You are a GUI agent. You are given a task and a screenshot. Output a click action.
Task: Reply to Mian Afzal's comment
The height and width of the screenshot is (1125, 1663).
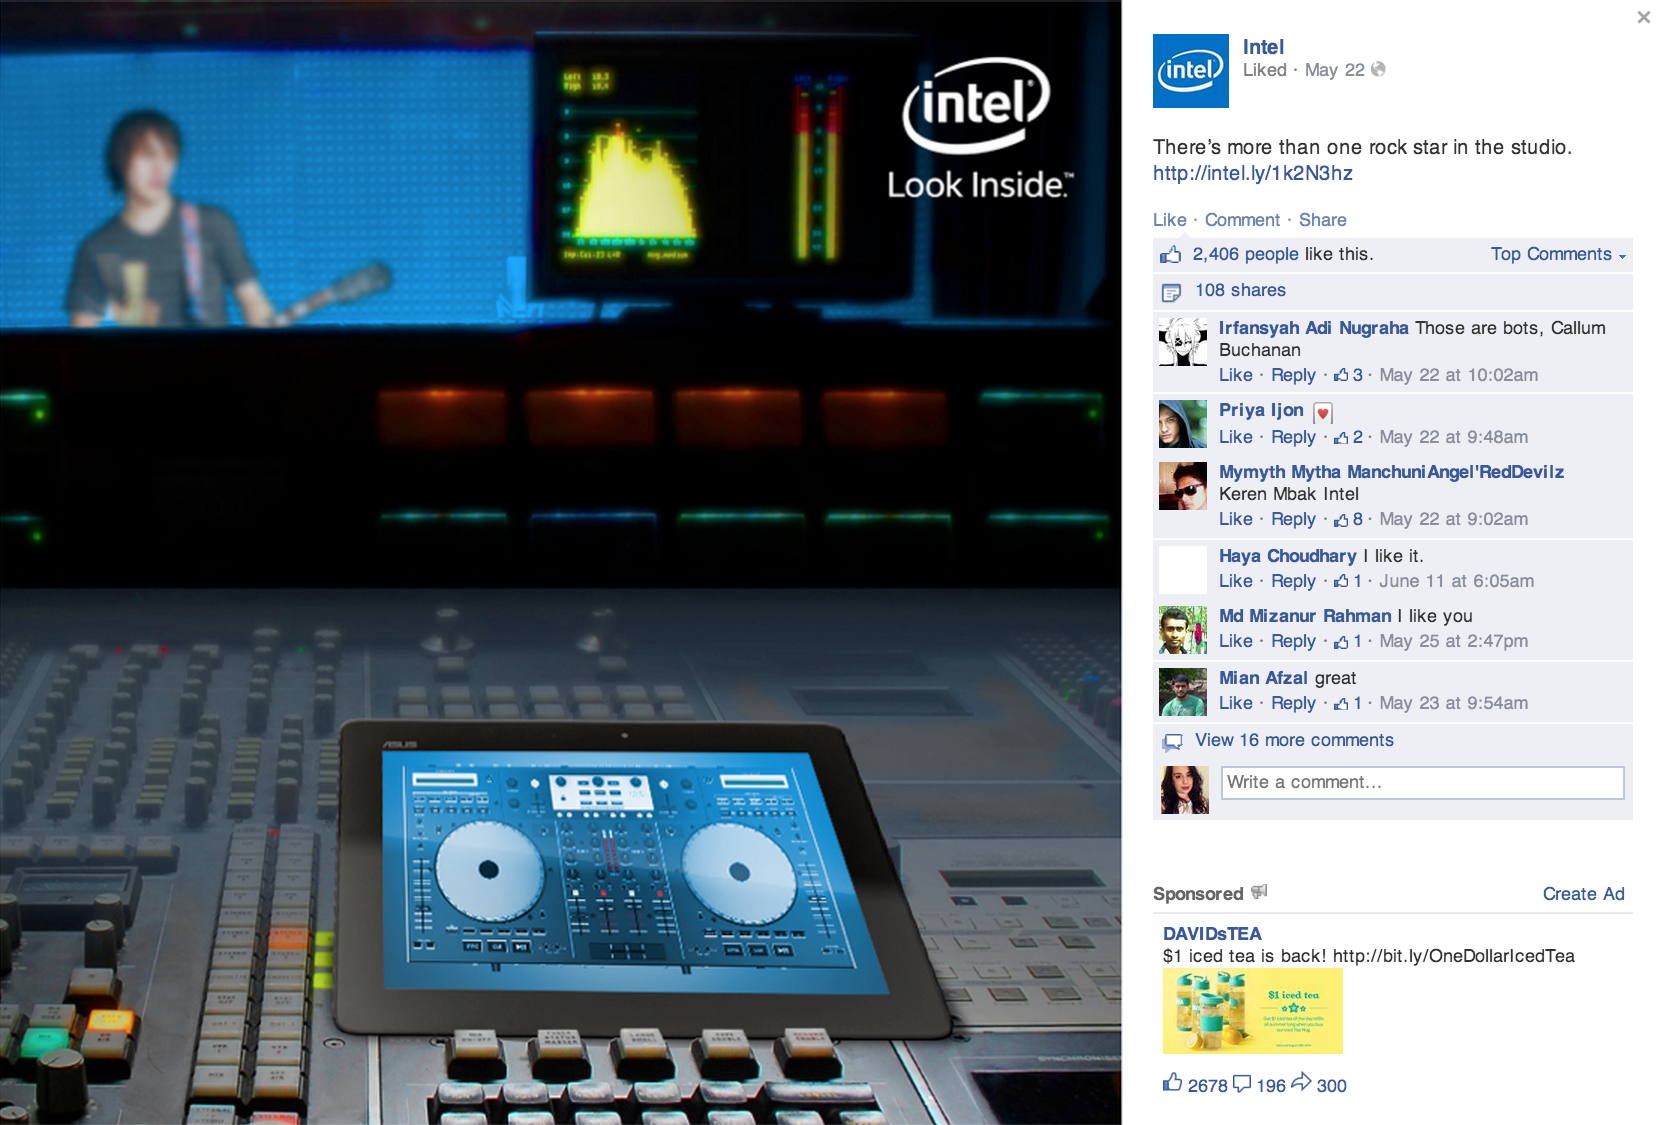coord(1293,703)
